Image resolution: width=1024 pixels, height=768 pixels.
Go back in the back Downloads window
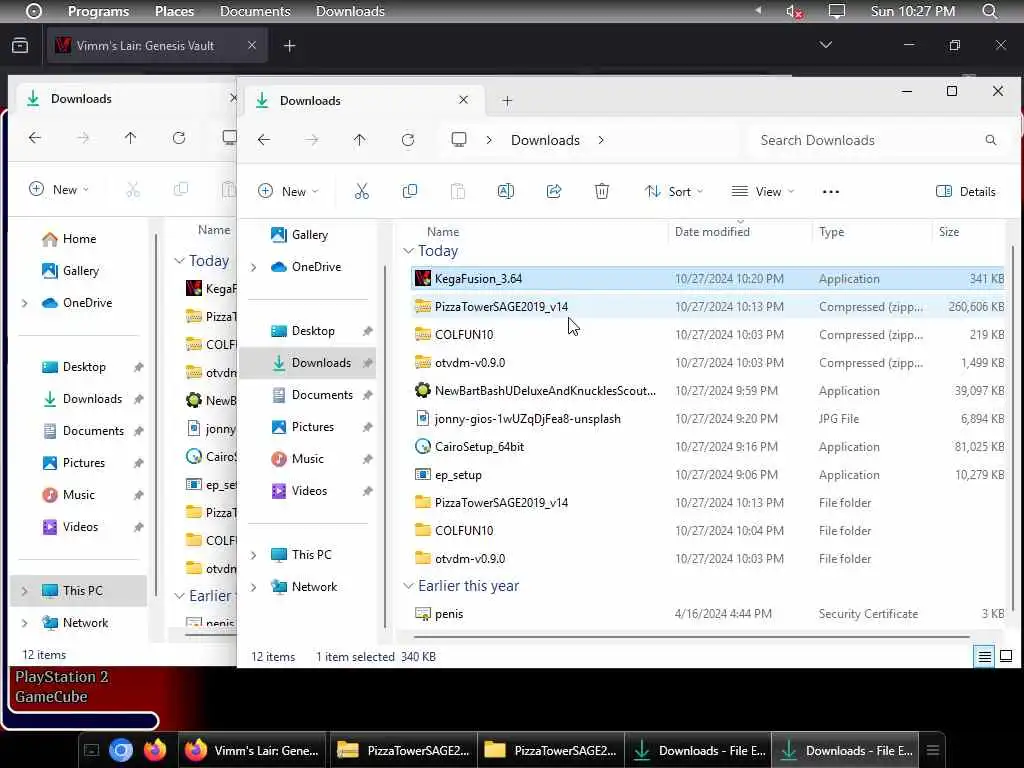click(35, 138)
